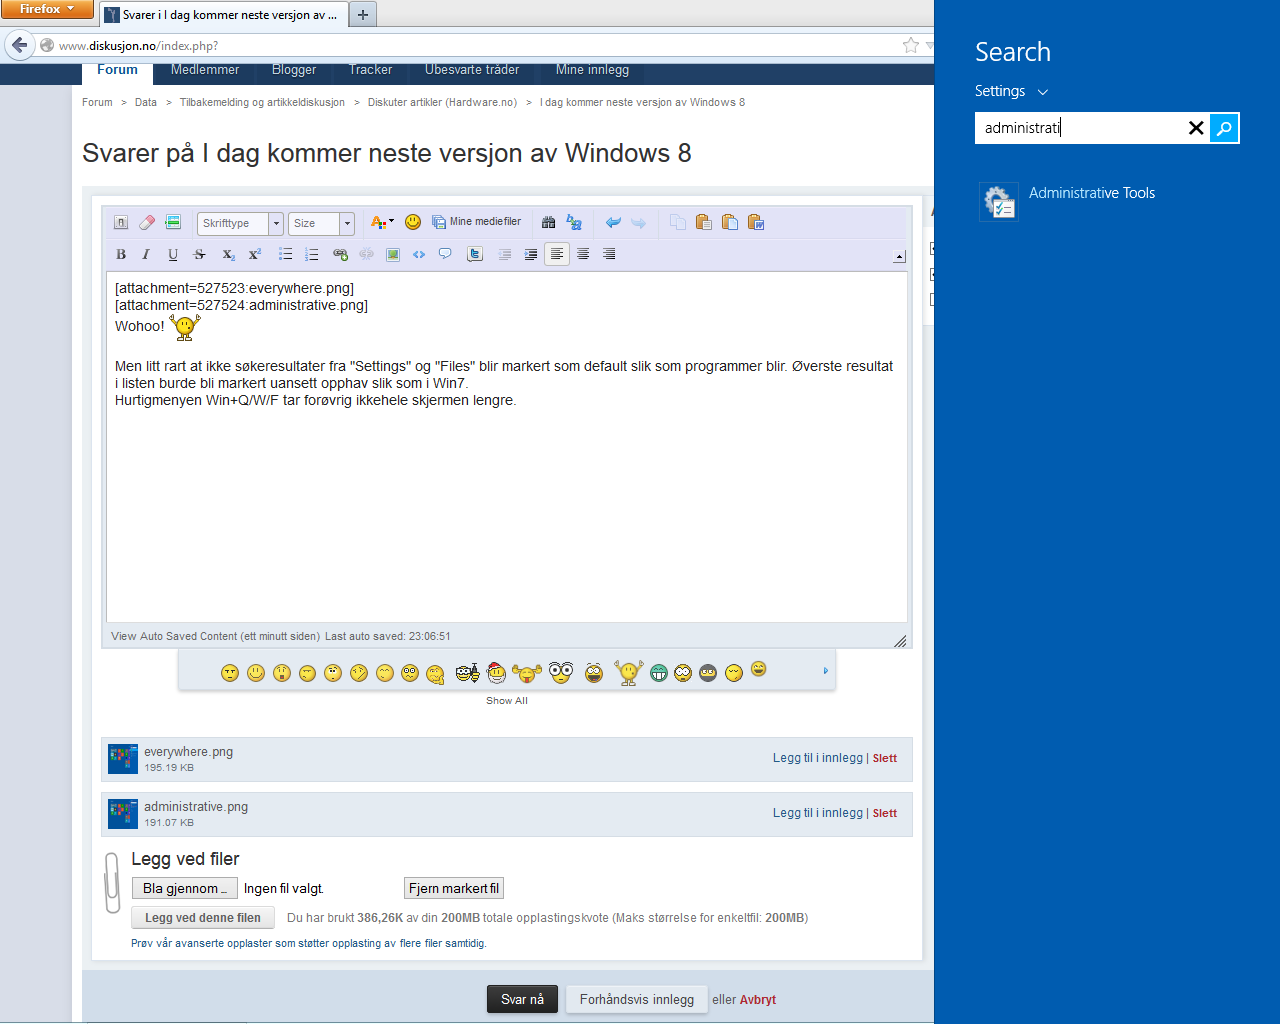Click the Legg ved denne filen button
Viewport: 1280px width, 1024px height.
point(203,918)
